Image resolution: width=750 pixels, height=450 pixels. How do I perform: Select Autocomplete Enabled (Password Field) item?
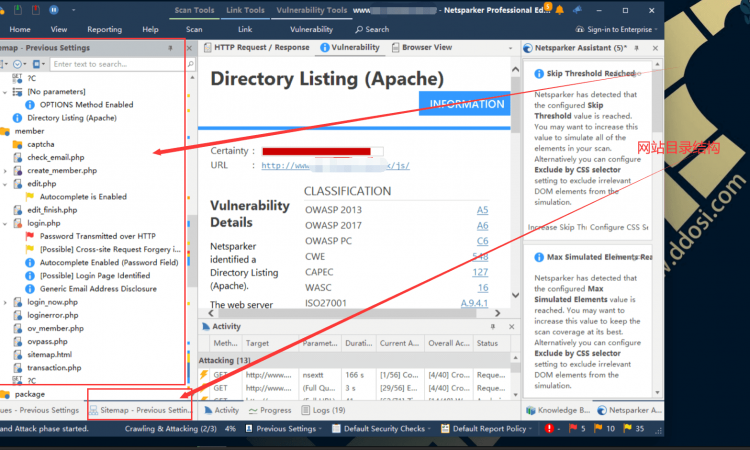coord(109,262)
